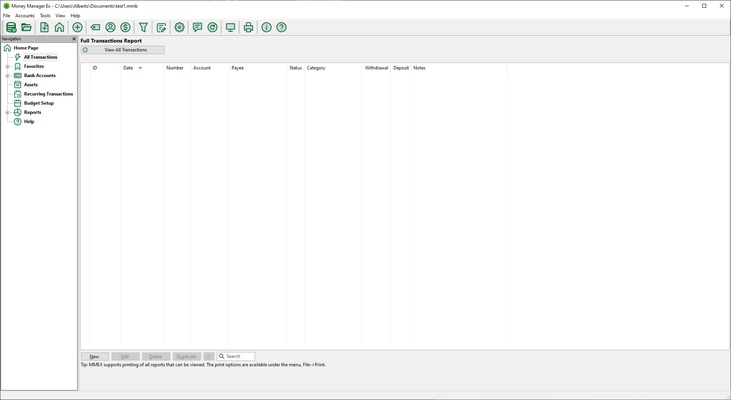Select Bank Accounts in navigation tree

pyautogui.click(x=40, y=76)
